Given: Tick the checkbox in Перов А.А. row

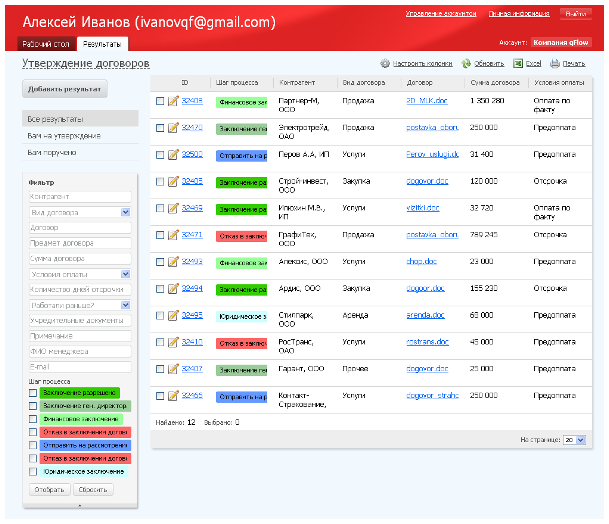Looking at the screenshot, I should point(160,155).
